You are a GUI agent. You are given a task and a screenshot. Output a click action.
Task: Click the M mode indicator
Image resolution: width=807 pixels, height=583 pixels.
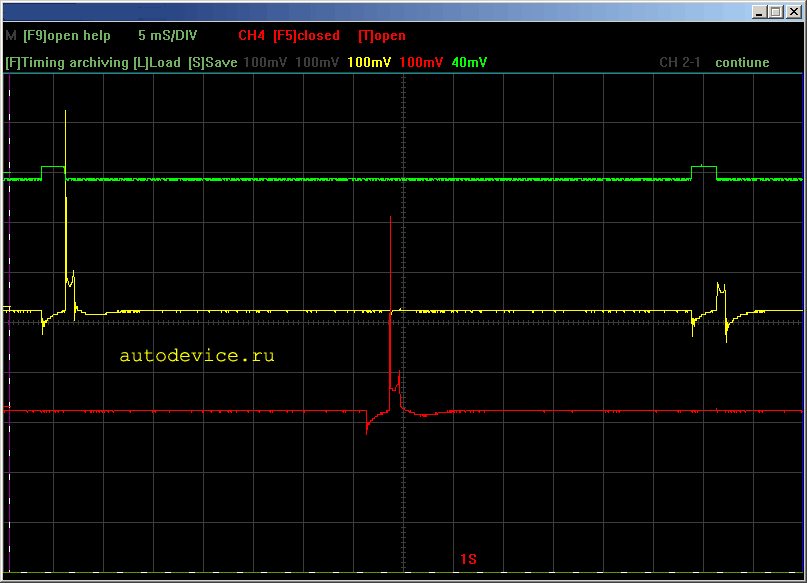point(11,36)
